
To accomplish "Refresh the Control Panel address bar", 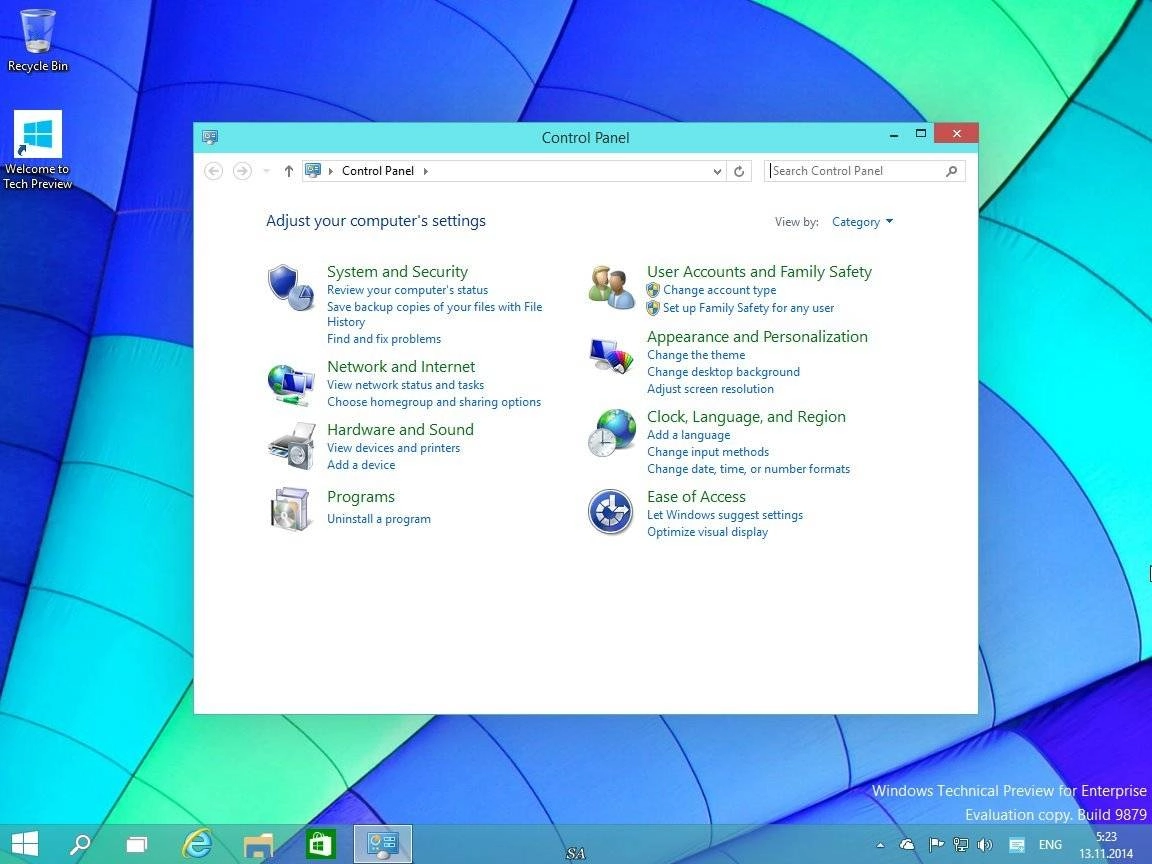I will (739, 171).
